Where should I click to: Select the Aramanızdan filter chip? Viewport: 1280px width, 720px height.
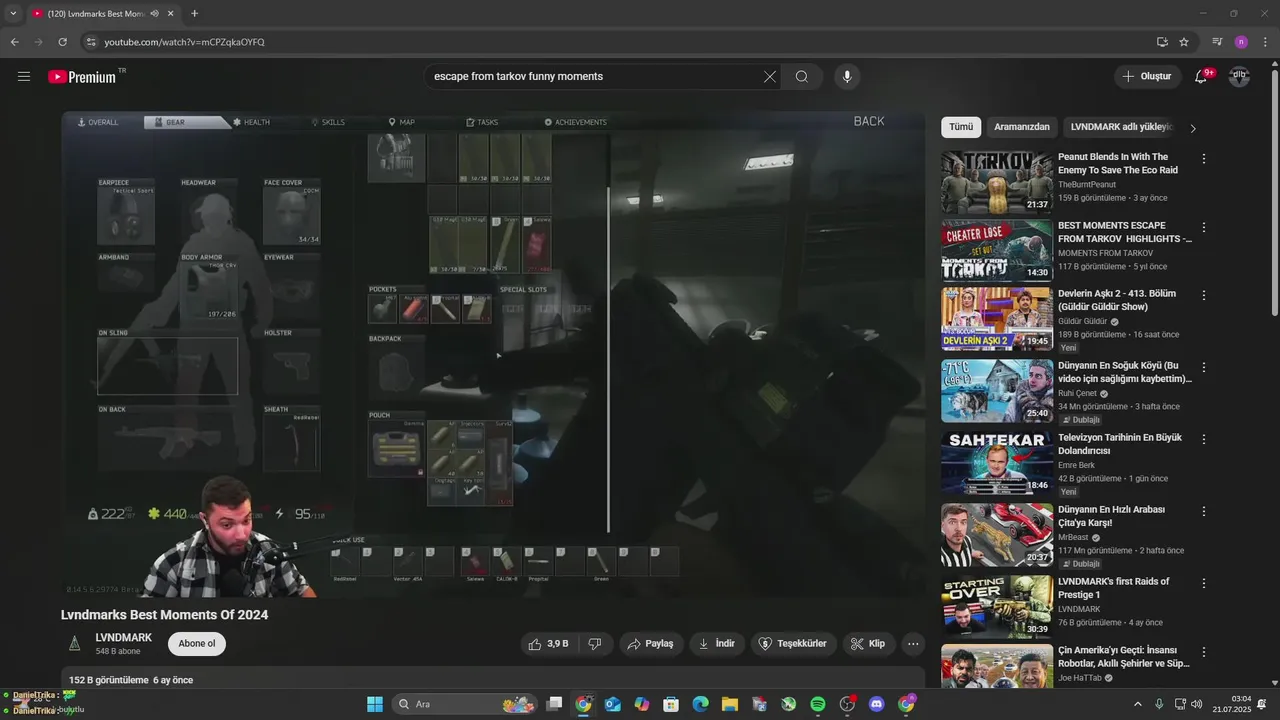(1022, 127)
